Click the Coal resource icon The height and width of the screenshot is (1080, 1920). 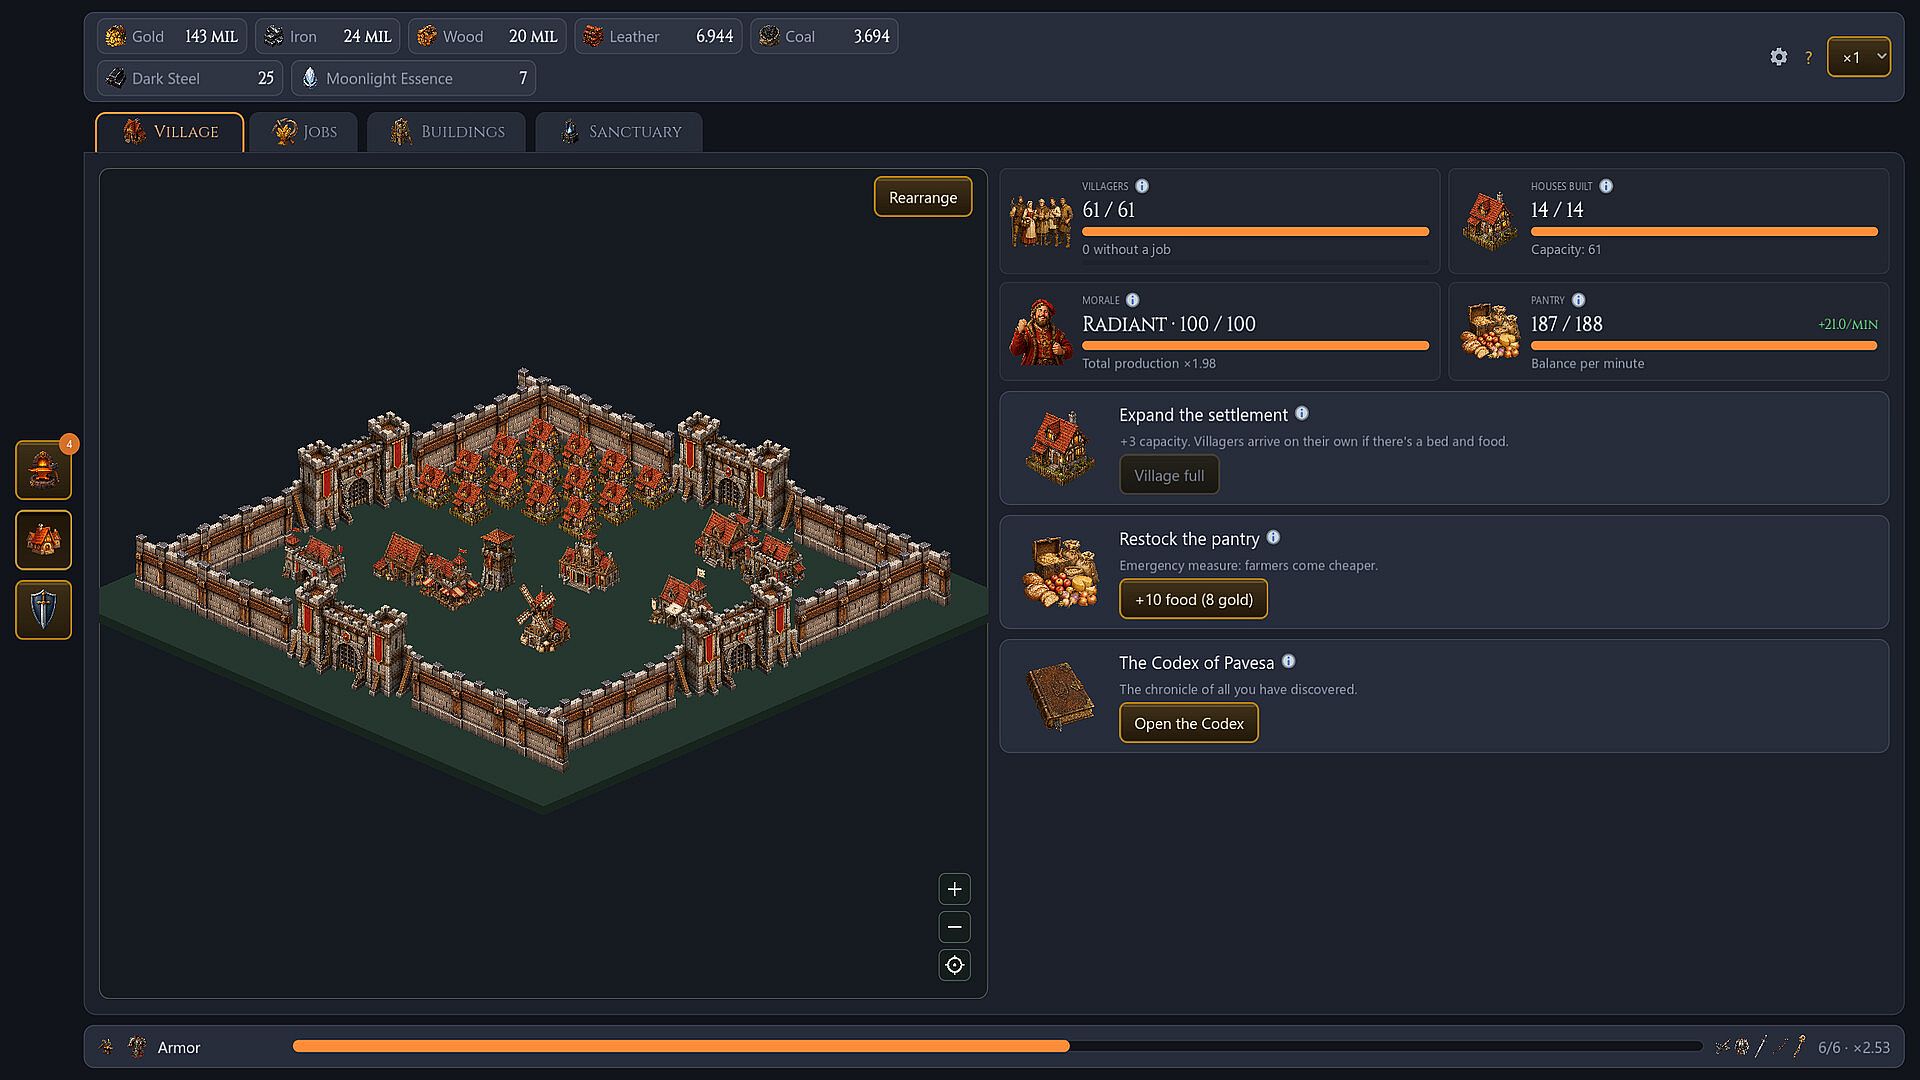pos(769,36)
